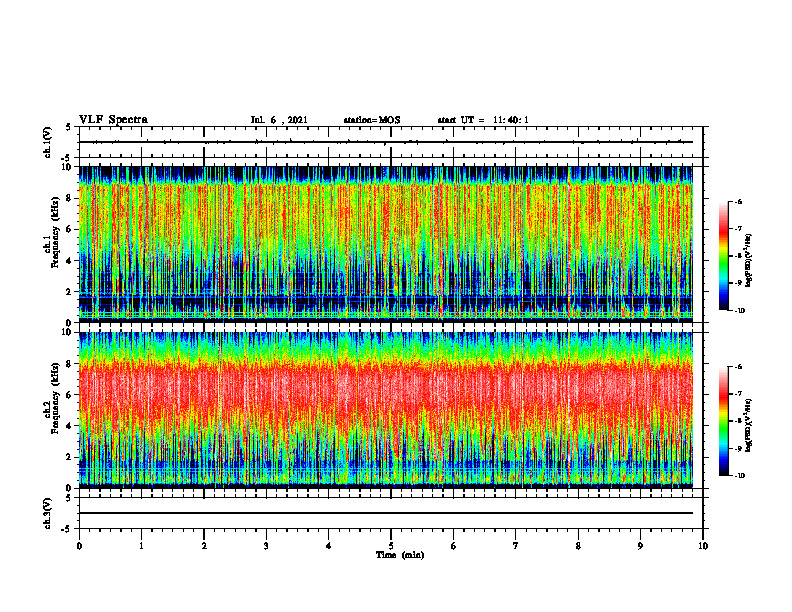Image resolution: width=792 pixels, height=612 pixels.
Task: Select the "start UT = 11:40:1" text
Action: [483, 120]
